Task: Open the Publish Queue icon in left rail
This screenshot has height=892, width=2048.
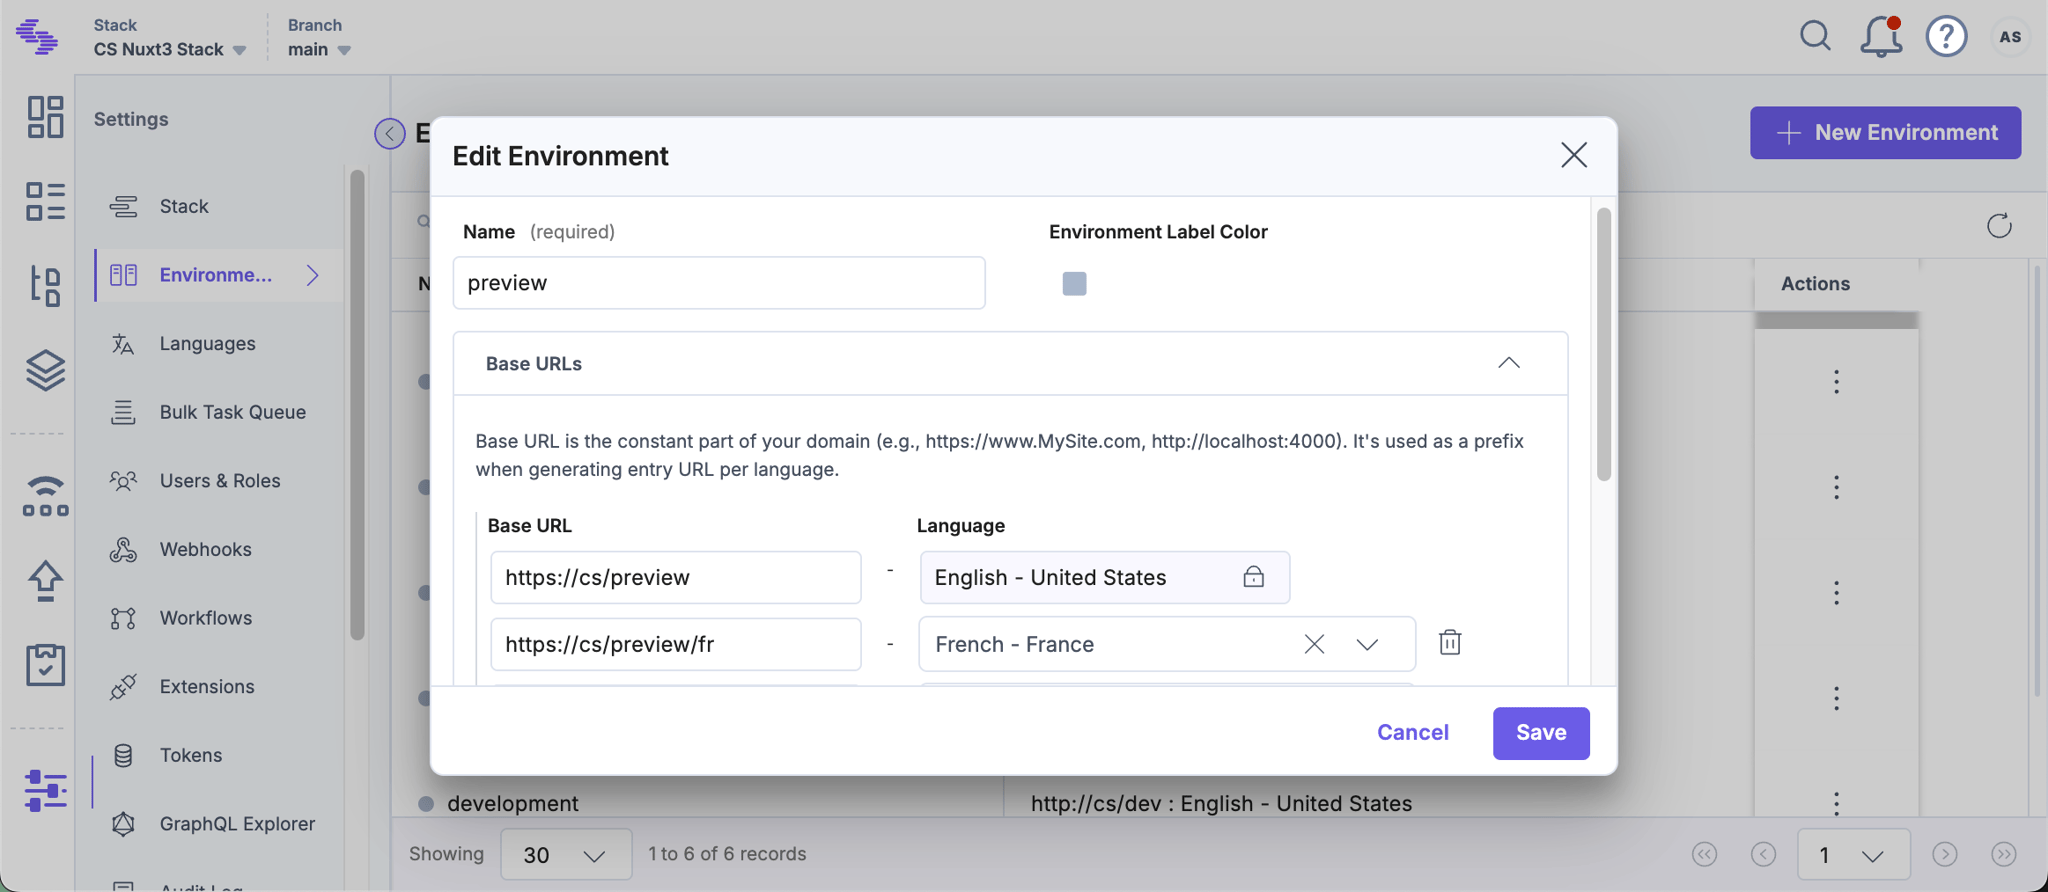Action: click(x=45, y=496)
